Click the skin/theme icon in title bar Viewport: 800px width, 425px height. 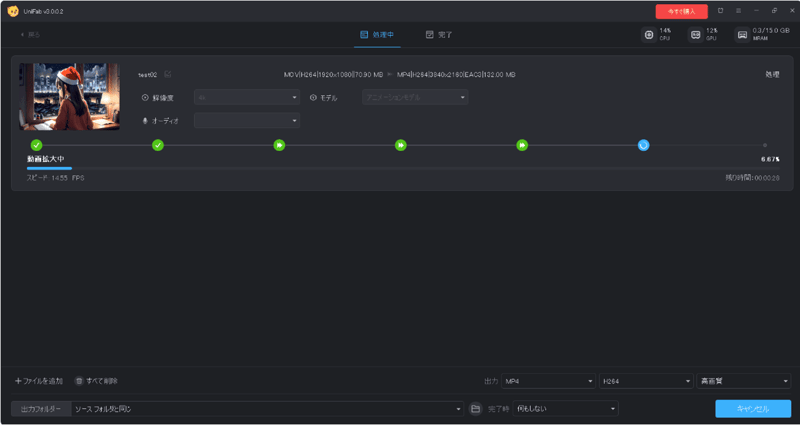(x=720, y=11)
